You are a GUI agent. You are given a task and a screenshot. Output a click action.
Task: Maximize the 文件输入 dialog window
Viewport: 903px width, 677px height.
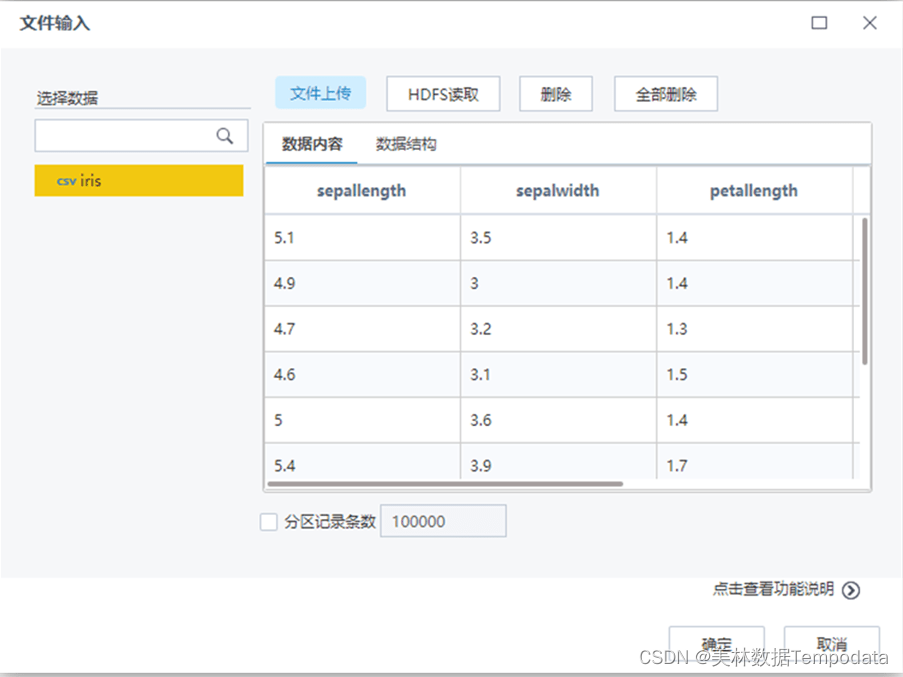coord(819,23)
